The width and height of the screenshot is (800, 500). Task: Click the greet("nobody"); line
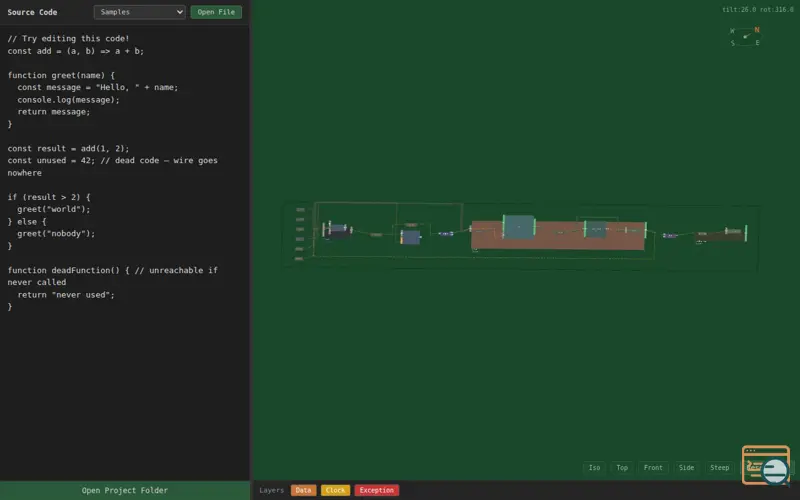point(56,234)
